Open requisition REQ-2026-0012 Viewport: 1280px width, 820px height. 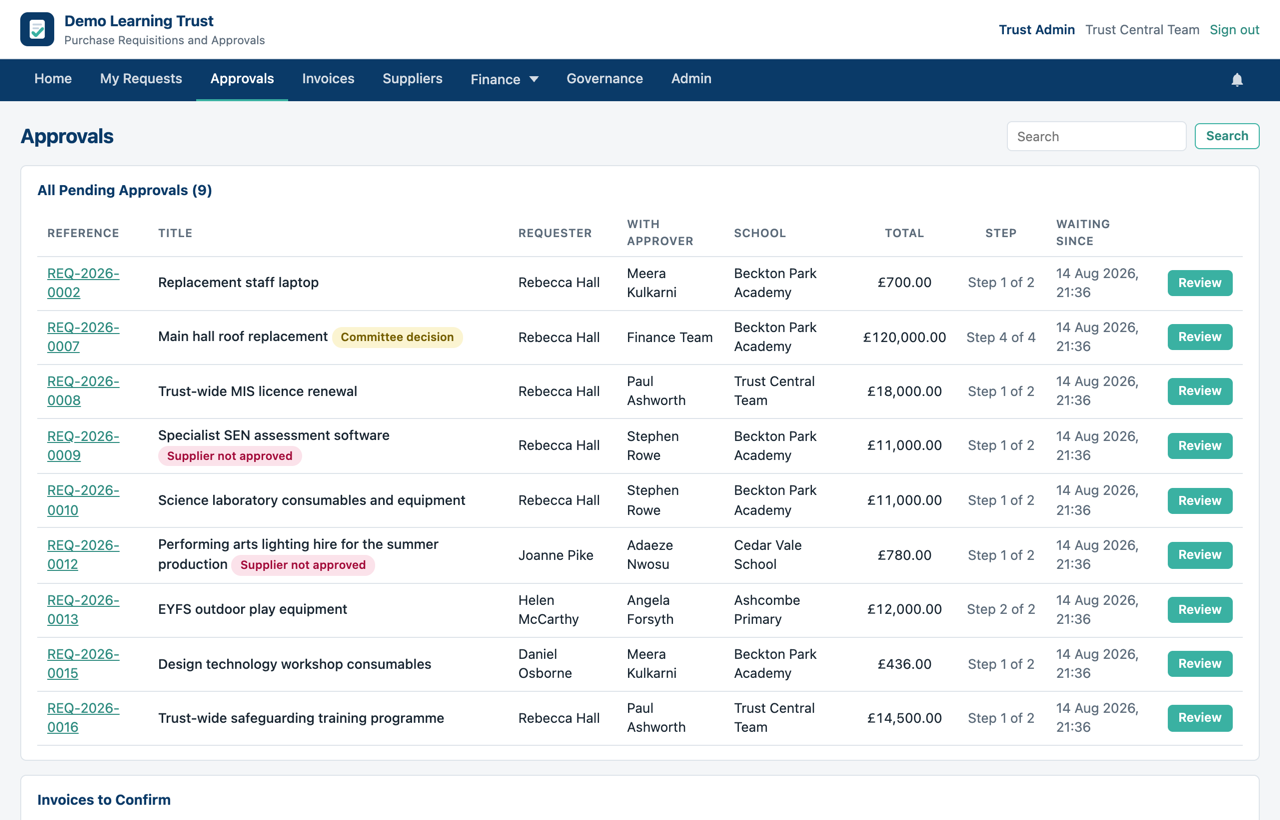(x=83, y=555)
